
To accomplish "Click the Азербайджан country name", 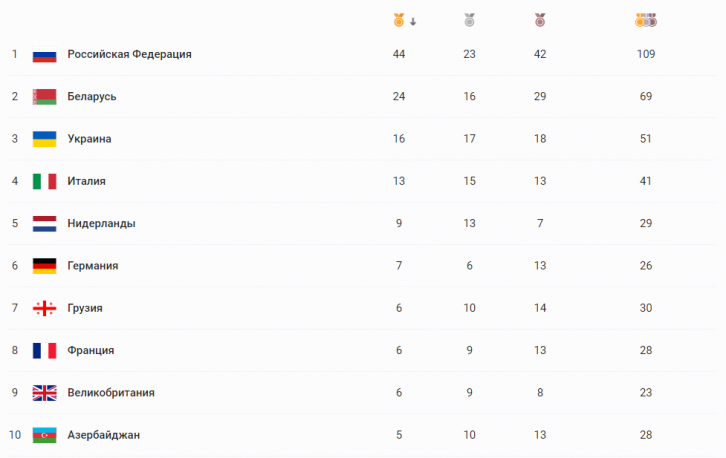I will click(x=103, y=434).
